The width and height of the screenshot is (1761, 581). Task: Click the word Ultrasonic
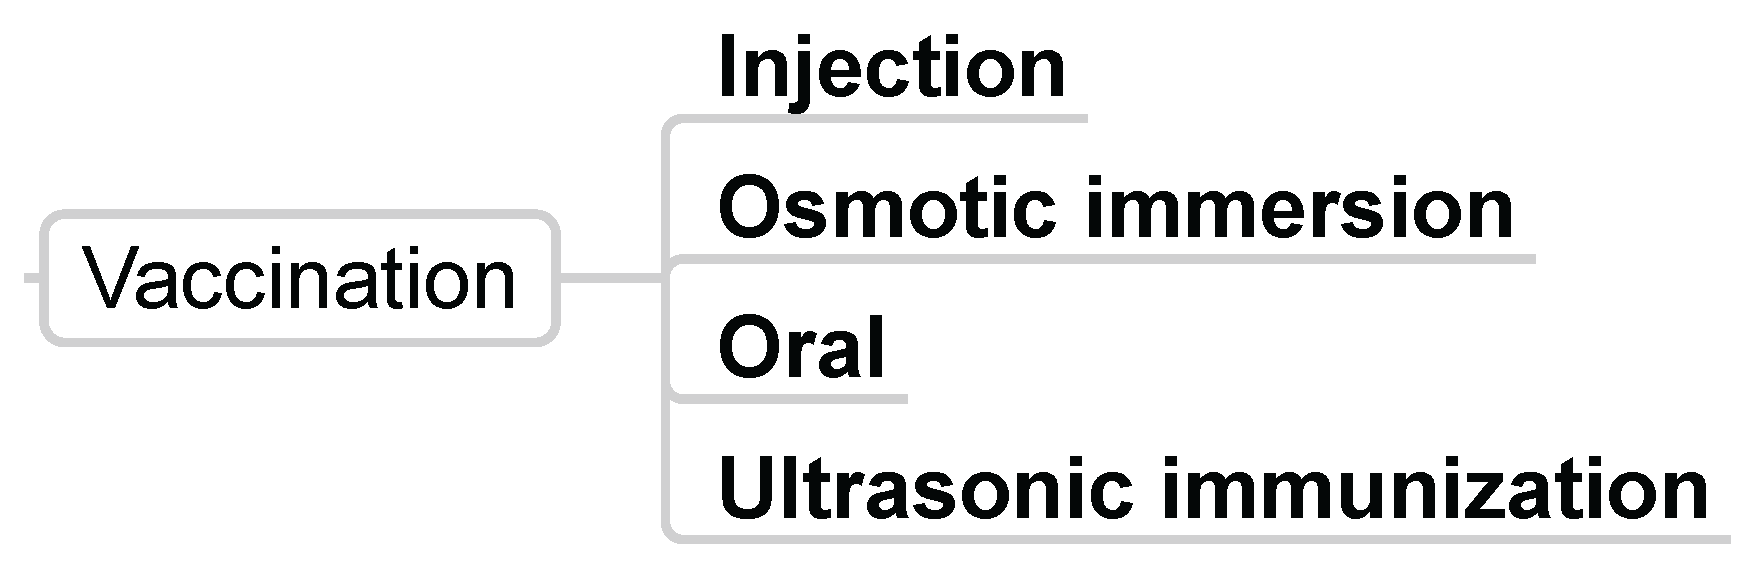(925, 489)
